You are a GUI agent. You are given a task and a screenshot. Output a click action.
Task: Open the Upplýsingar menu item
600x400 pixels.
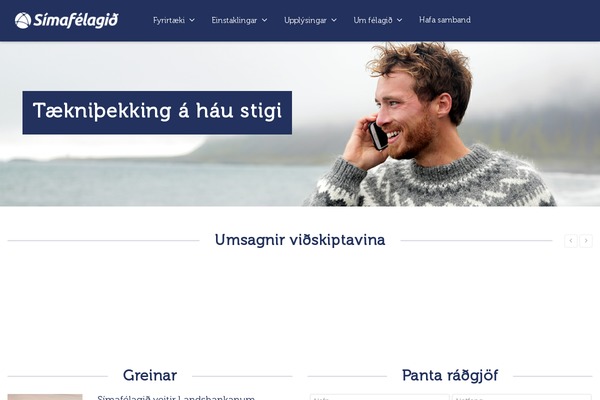pos(305,20)
